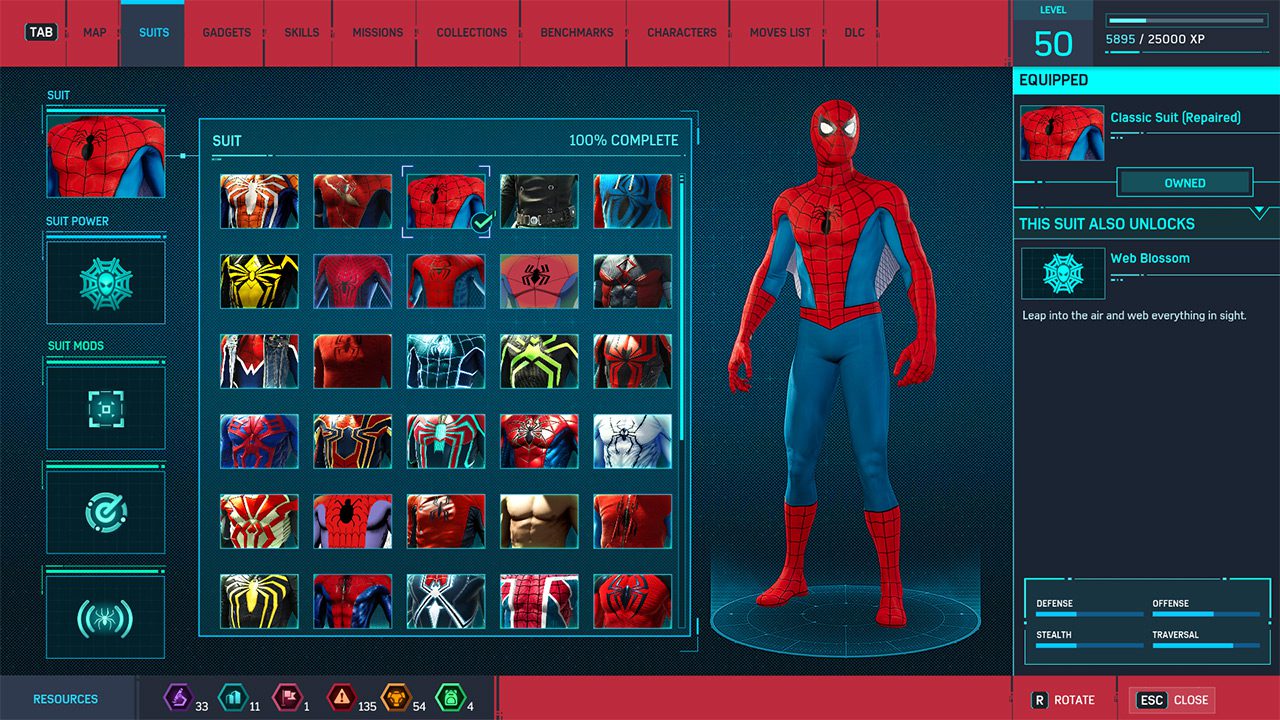This screenshot has width=1280, height=720.
Task: Click the purple research token resource icon
Action: [178, 697]
